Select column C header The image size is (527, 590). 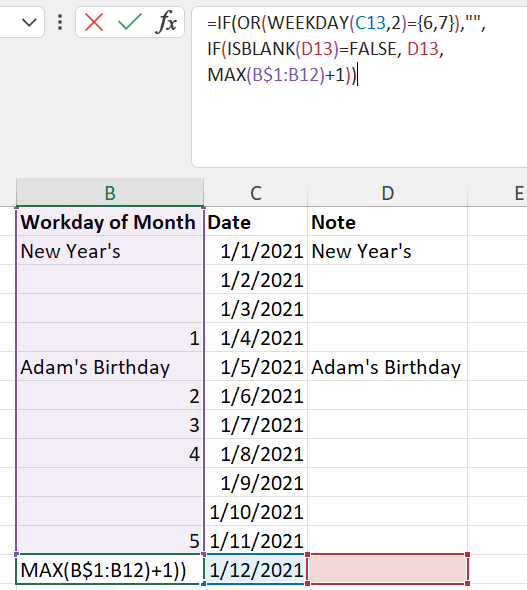click(x=256, y=193)
